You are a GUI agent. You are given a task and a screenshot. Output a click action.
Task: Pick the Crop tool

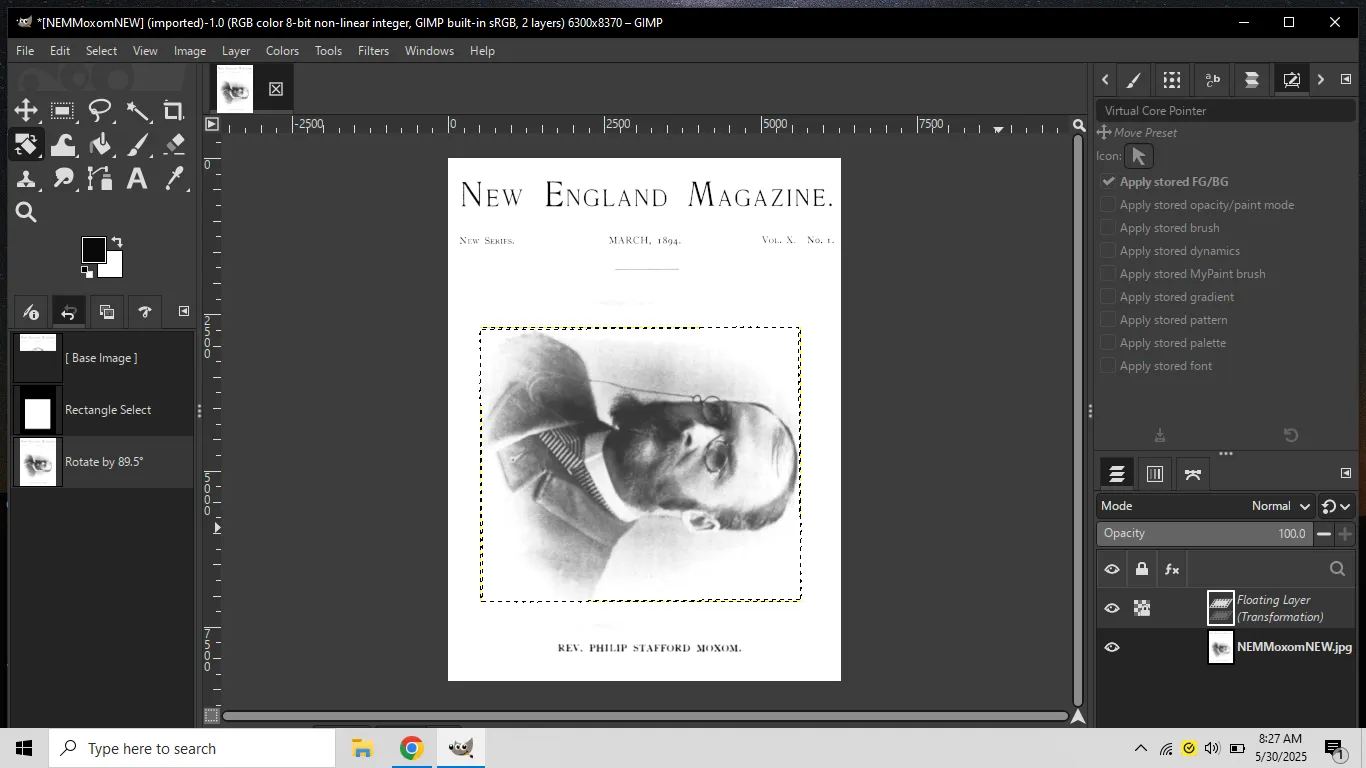(x=174, y=110)
